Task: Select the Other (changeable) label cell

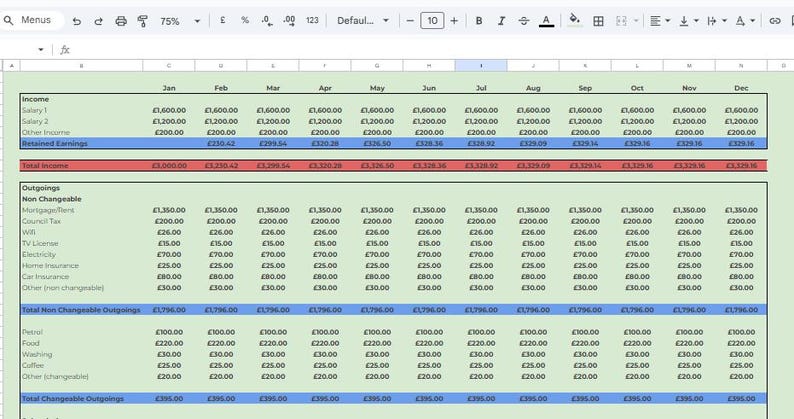Action: click(82, 376)
